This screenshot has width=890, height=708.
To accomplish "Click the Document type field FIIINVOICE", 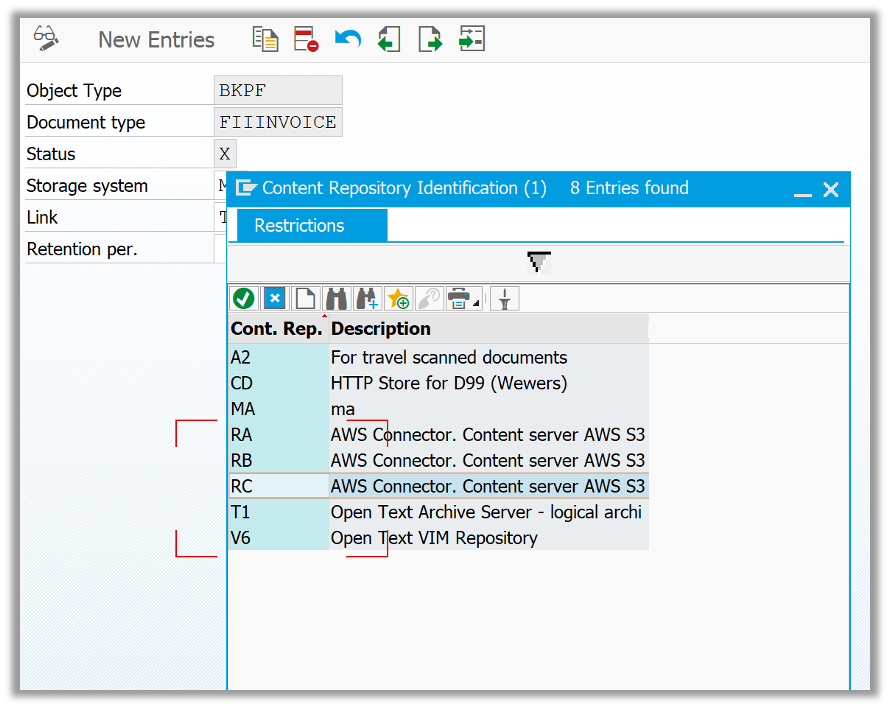I will tap(278, 122).
